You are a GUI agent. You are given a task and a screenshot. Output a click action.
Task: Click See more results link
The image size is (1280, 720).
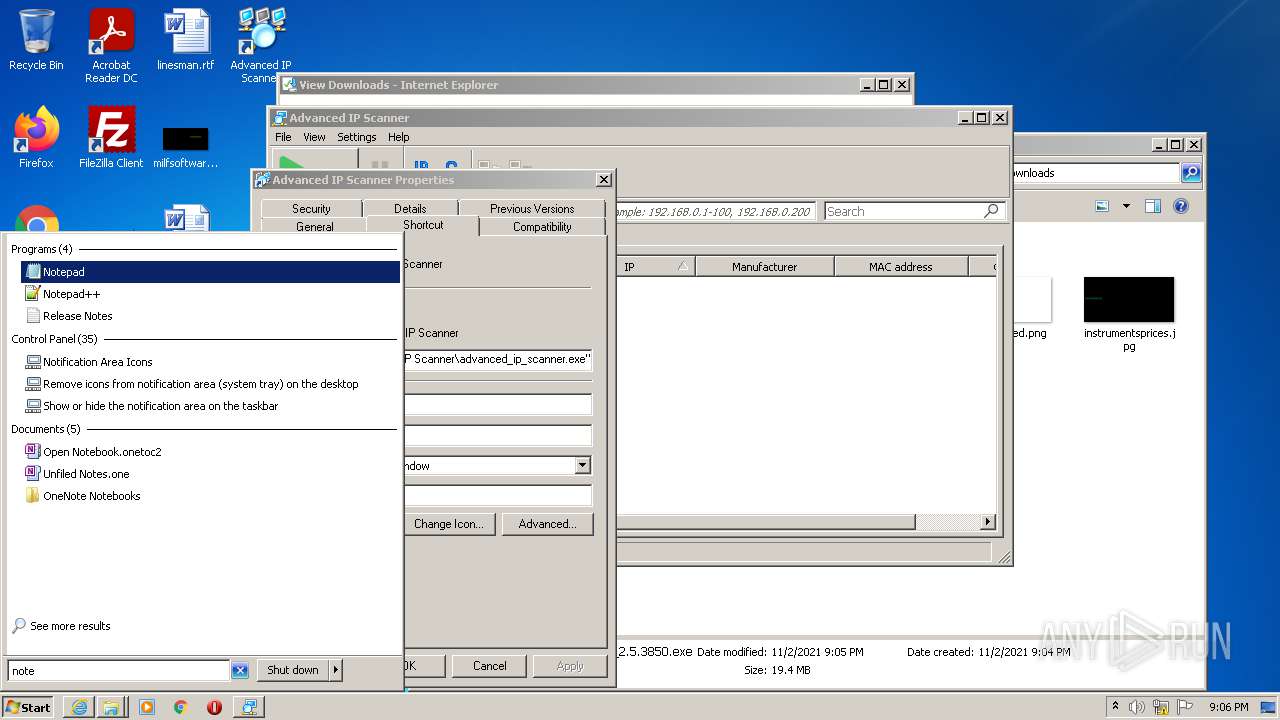click(x=70, y=626)
